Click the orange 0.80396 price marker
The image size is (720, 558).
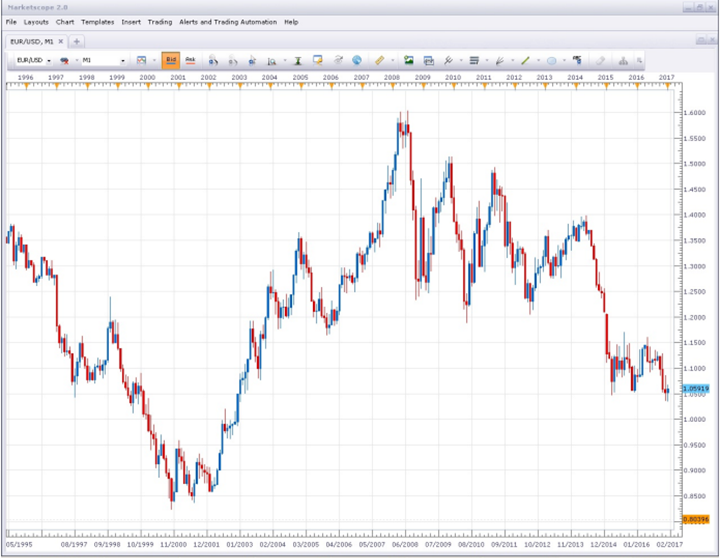[694, 519]
